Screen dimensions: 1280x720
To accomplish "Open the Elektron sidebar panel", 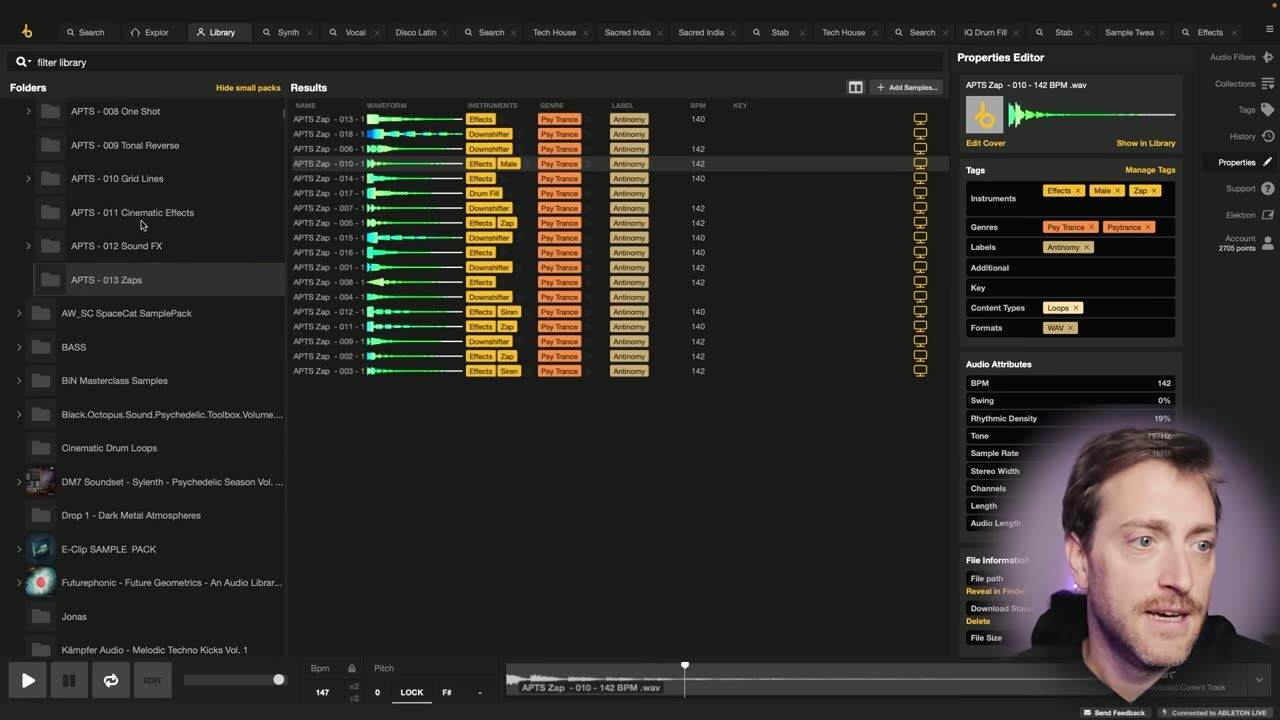I will pos(1249,215).
